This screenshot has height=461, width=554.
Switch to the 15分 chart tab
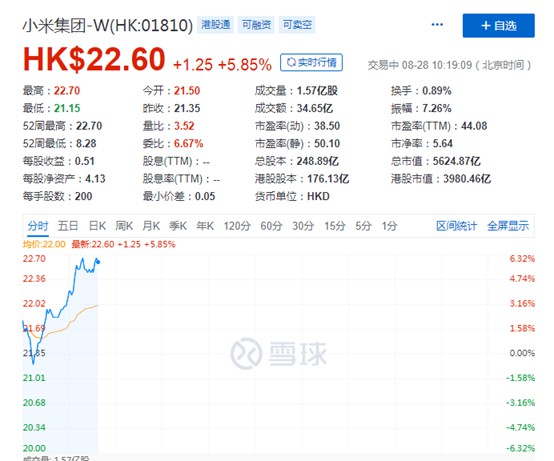pyautogui.click(x=335, y=226)
